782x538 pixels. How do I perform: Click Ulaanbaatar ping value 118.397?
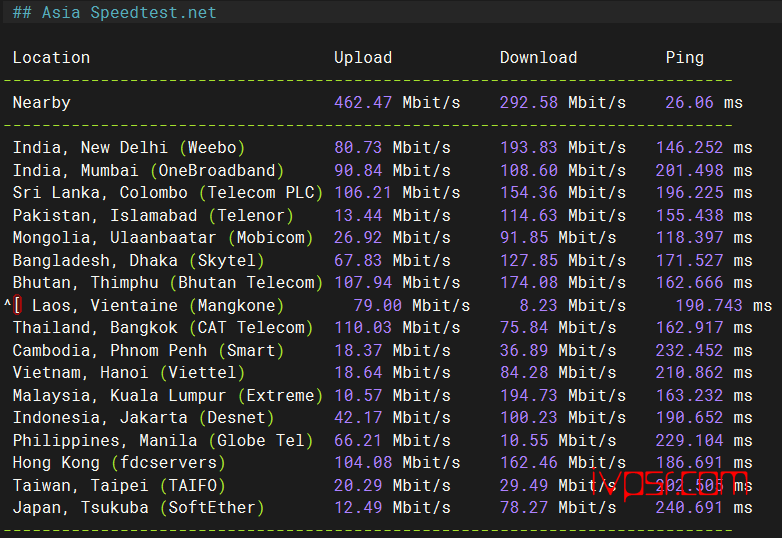[689, 237]
